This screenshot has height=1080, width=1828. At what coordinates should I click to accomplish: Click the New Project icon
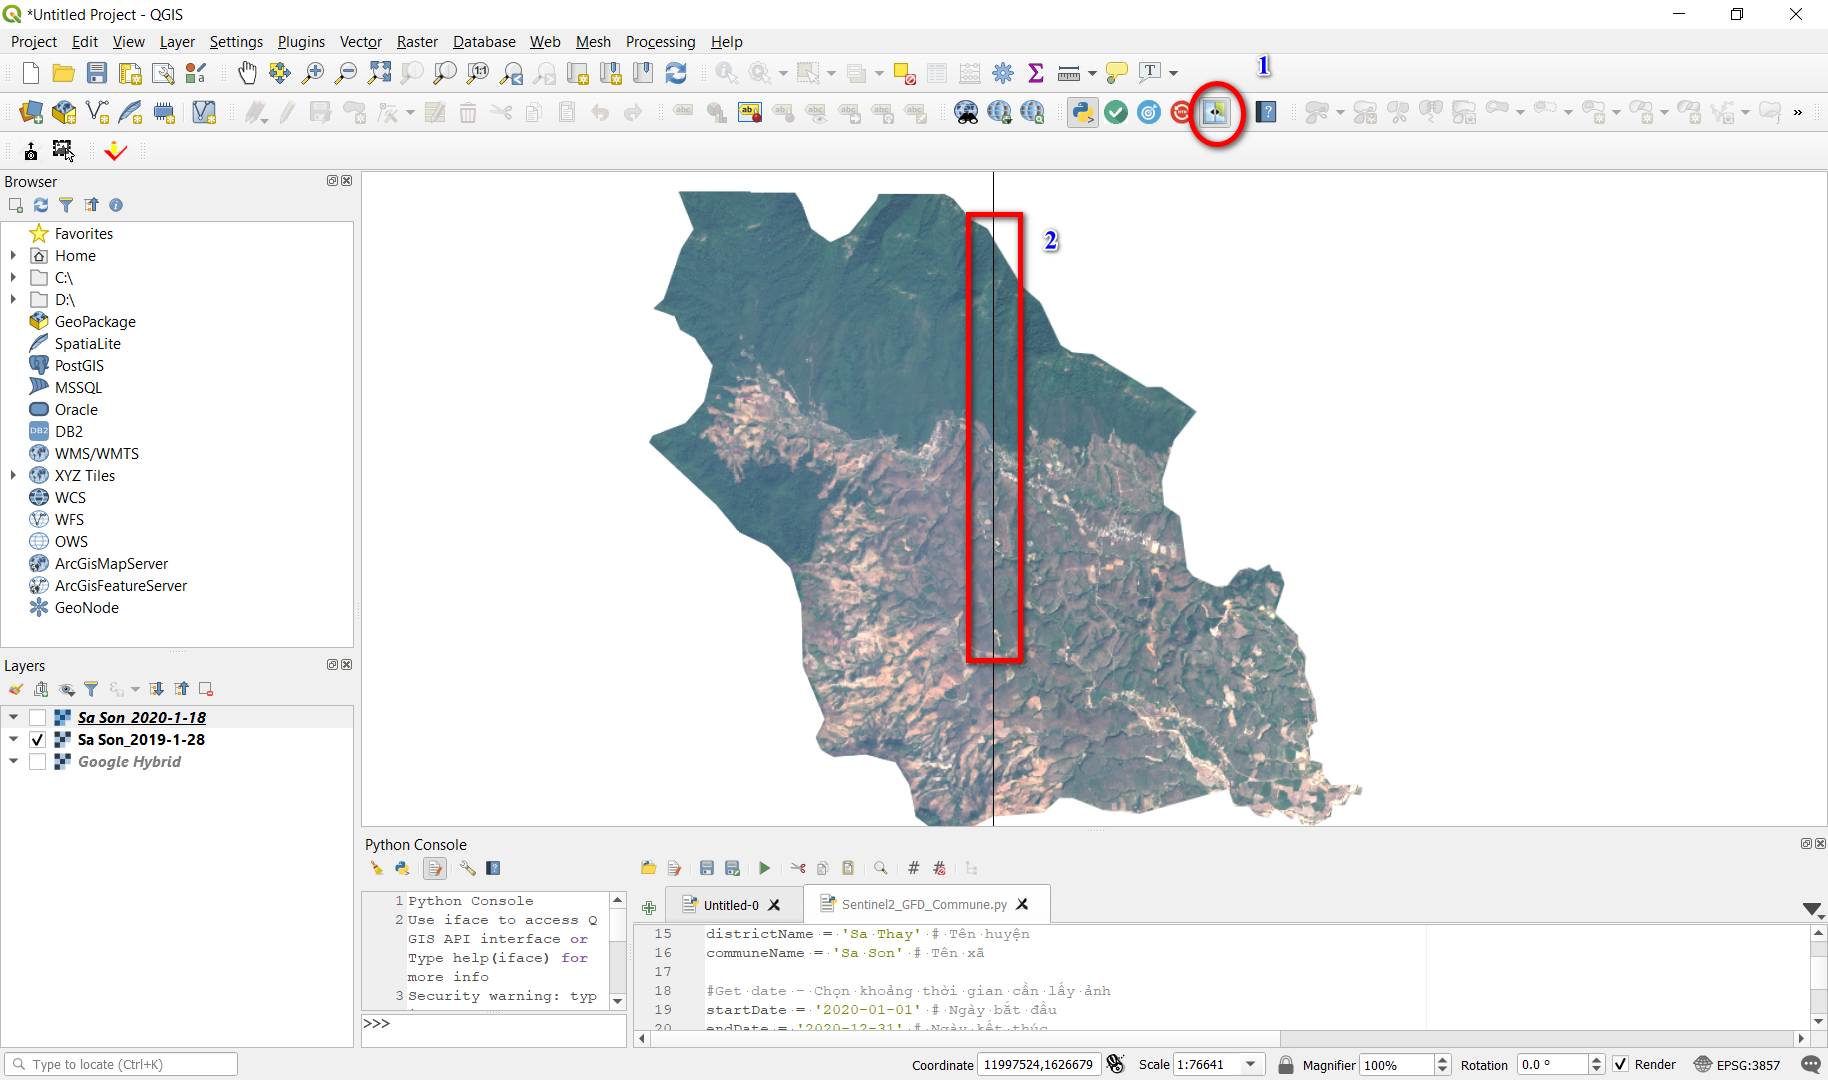click(x=31, y=73)
